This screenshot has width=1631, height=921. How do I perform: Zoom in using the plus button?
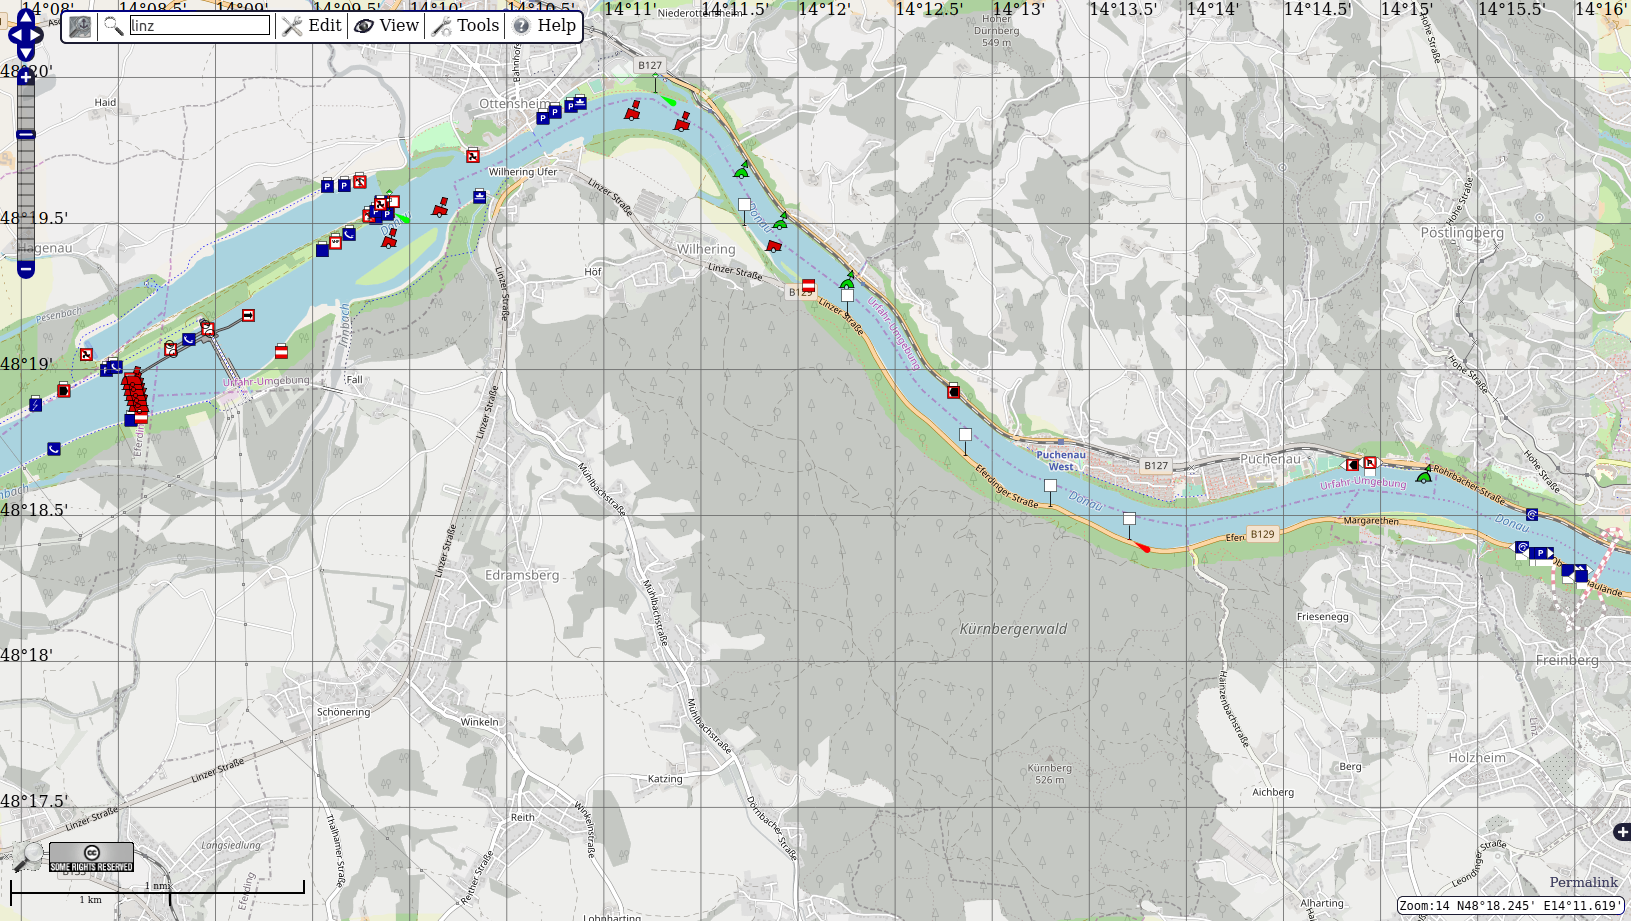(x=26, y=77)
